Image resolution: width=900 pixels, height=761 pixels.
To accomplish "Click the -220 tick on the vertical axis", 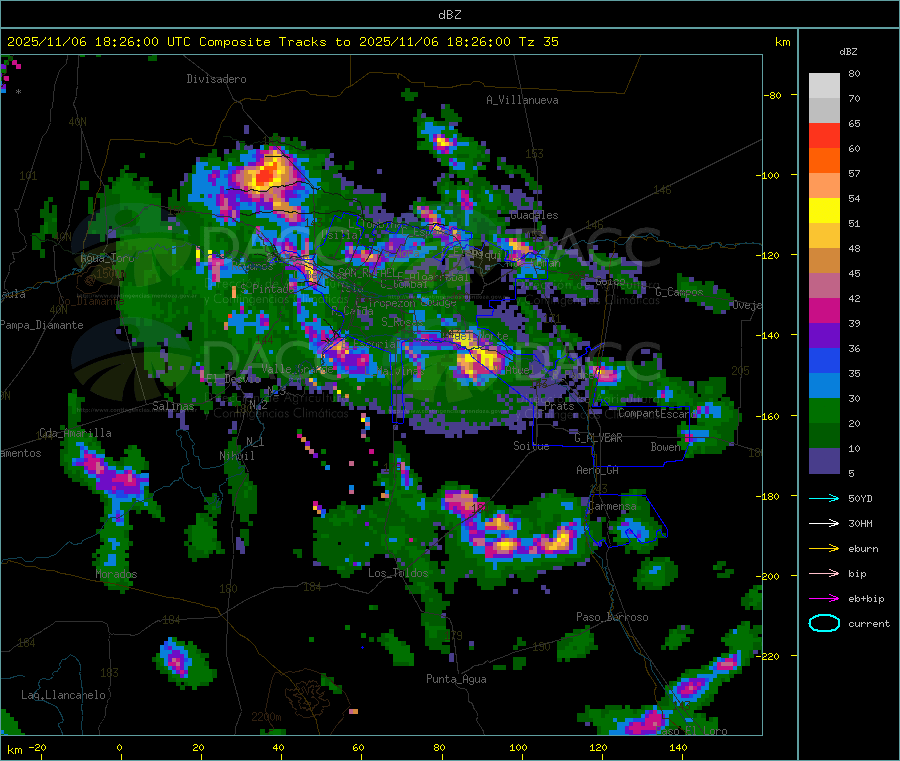I will pos(768,656).
